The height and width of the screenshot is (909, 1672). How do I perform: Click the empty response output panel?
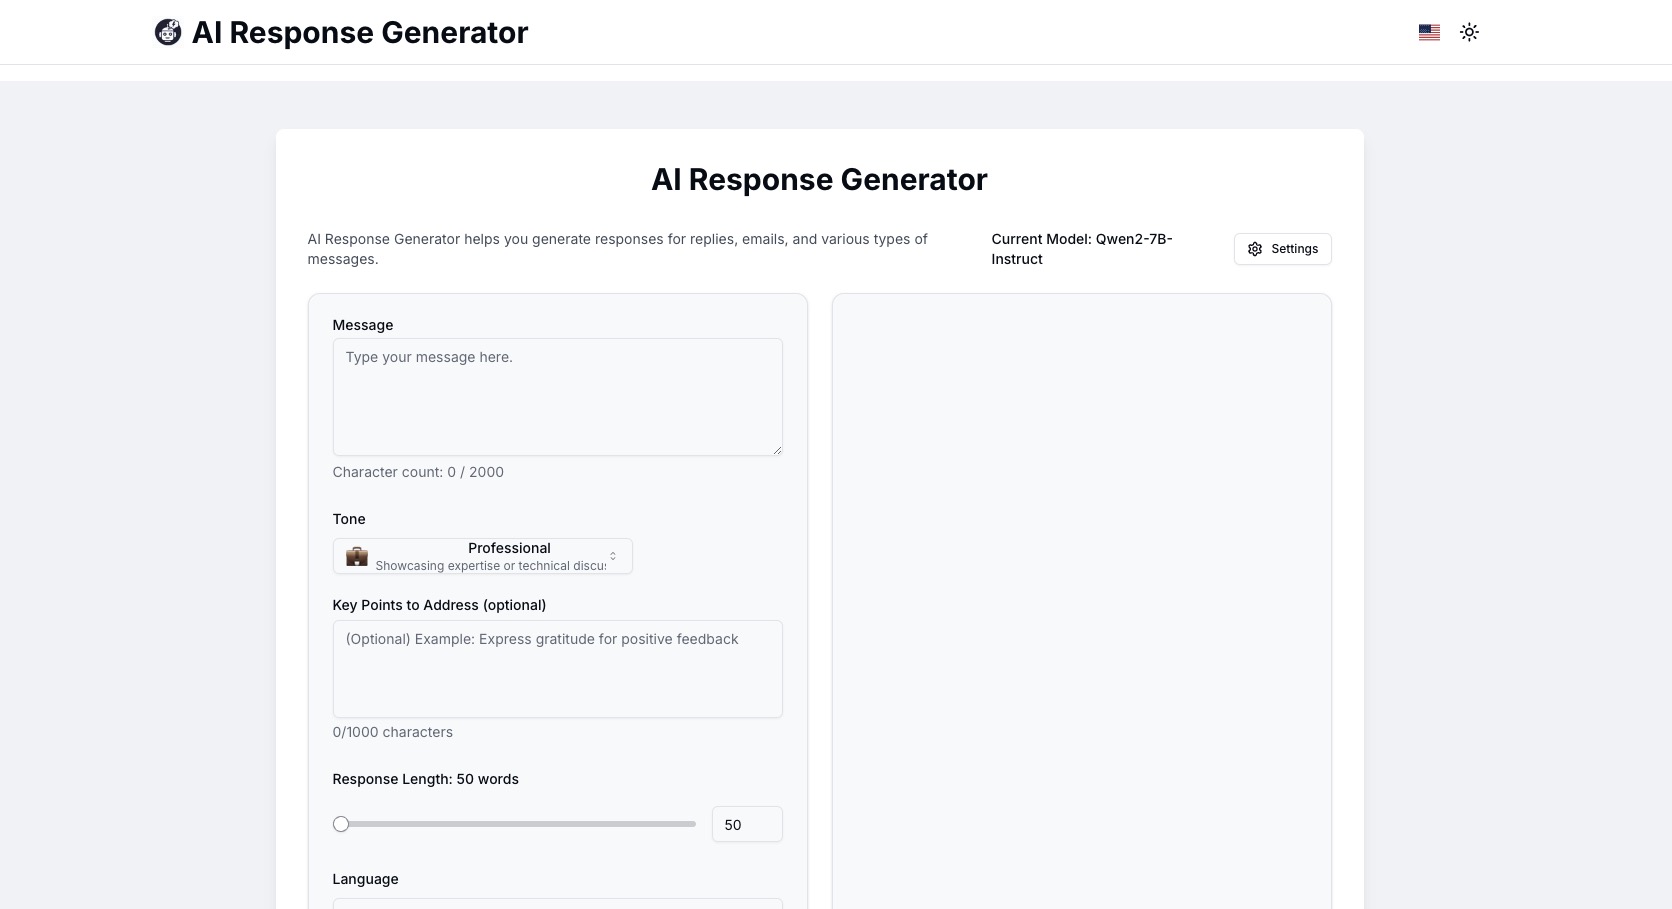(x=1081, y=600)
